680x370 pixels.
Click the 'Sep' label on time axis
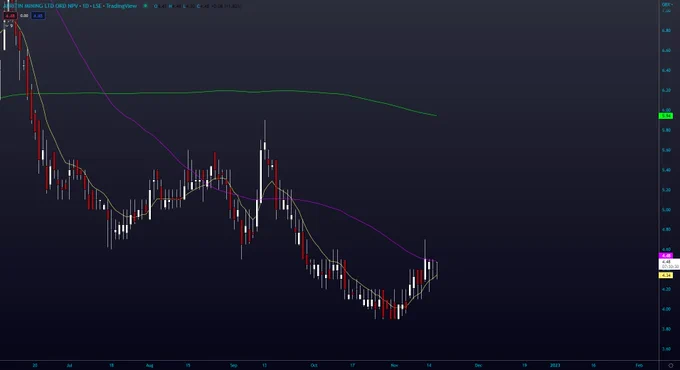[x=234, y=365]
